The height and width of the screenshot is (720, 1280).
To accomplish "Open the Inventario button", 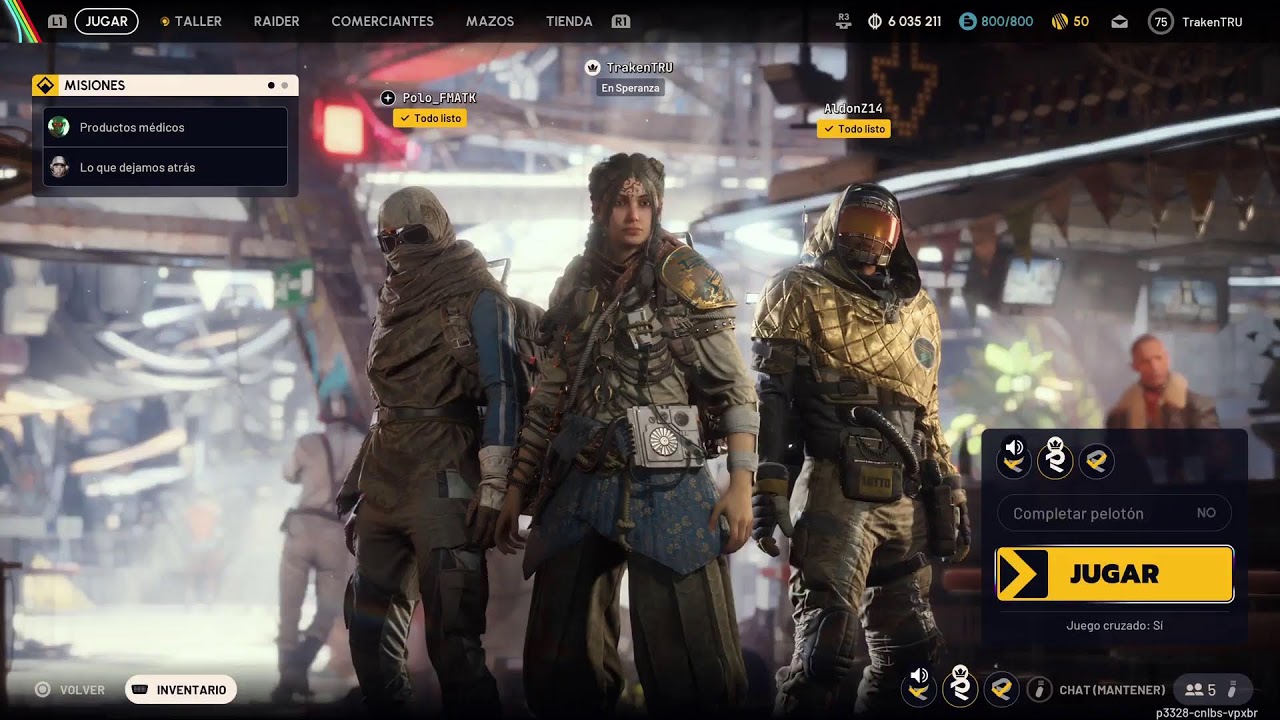I will pos(181,690).
